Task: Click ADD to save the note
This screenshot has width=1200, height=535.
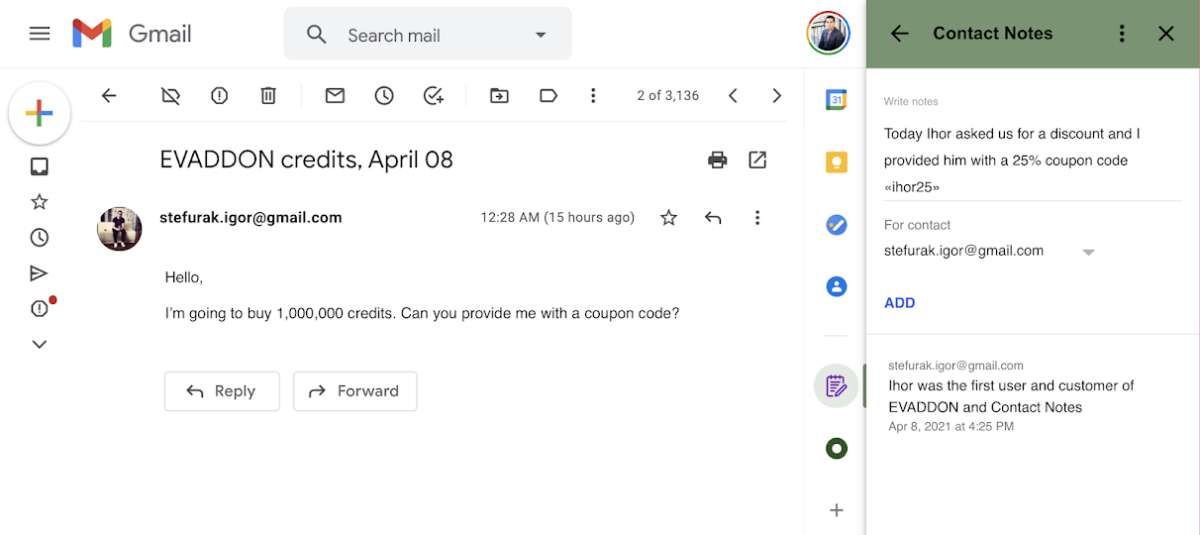Action: 899,303
